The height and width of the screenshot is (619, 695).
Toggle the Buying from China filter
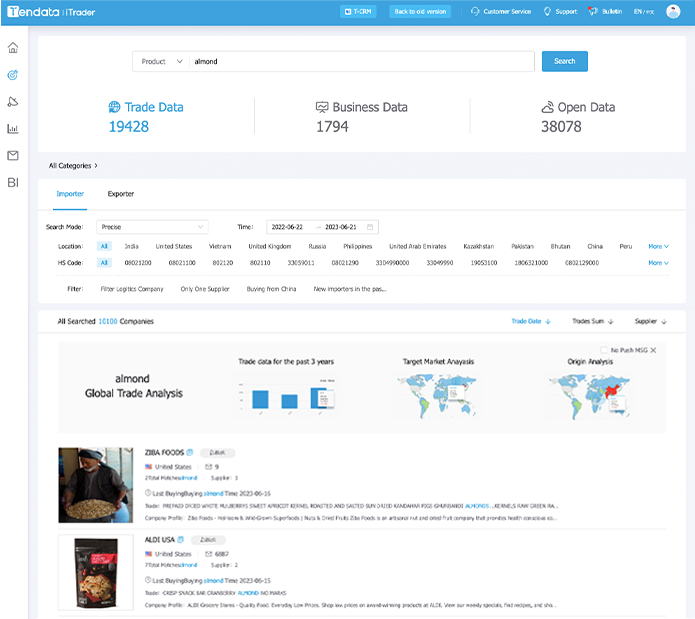click(271, 288)
